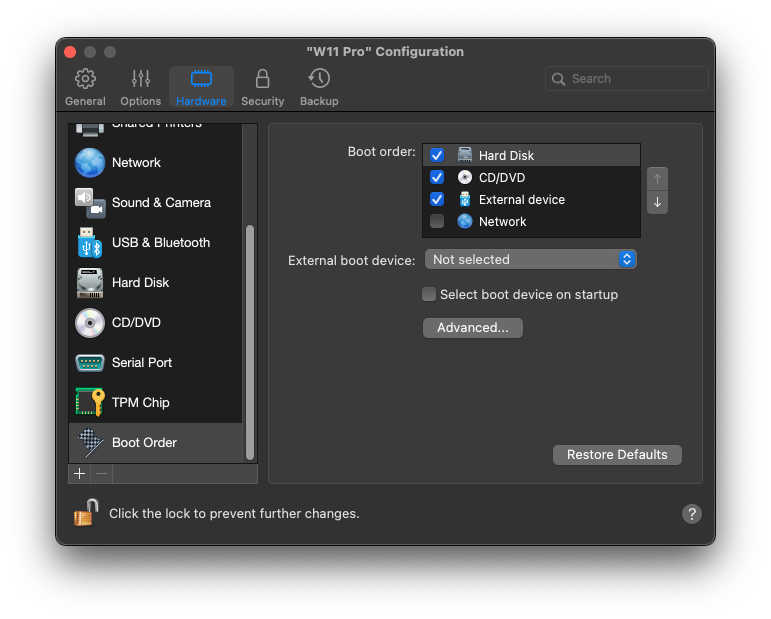Screen dimensions: 771x619
Task: Click the Advanced... button
Action: pos(473,327)
